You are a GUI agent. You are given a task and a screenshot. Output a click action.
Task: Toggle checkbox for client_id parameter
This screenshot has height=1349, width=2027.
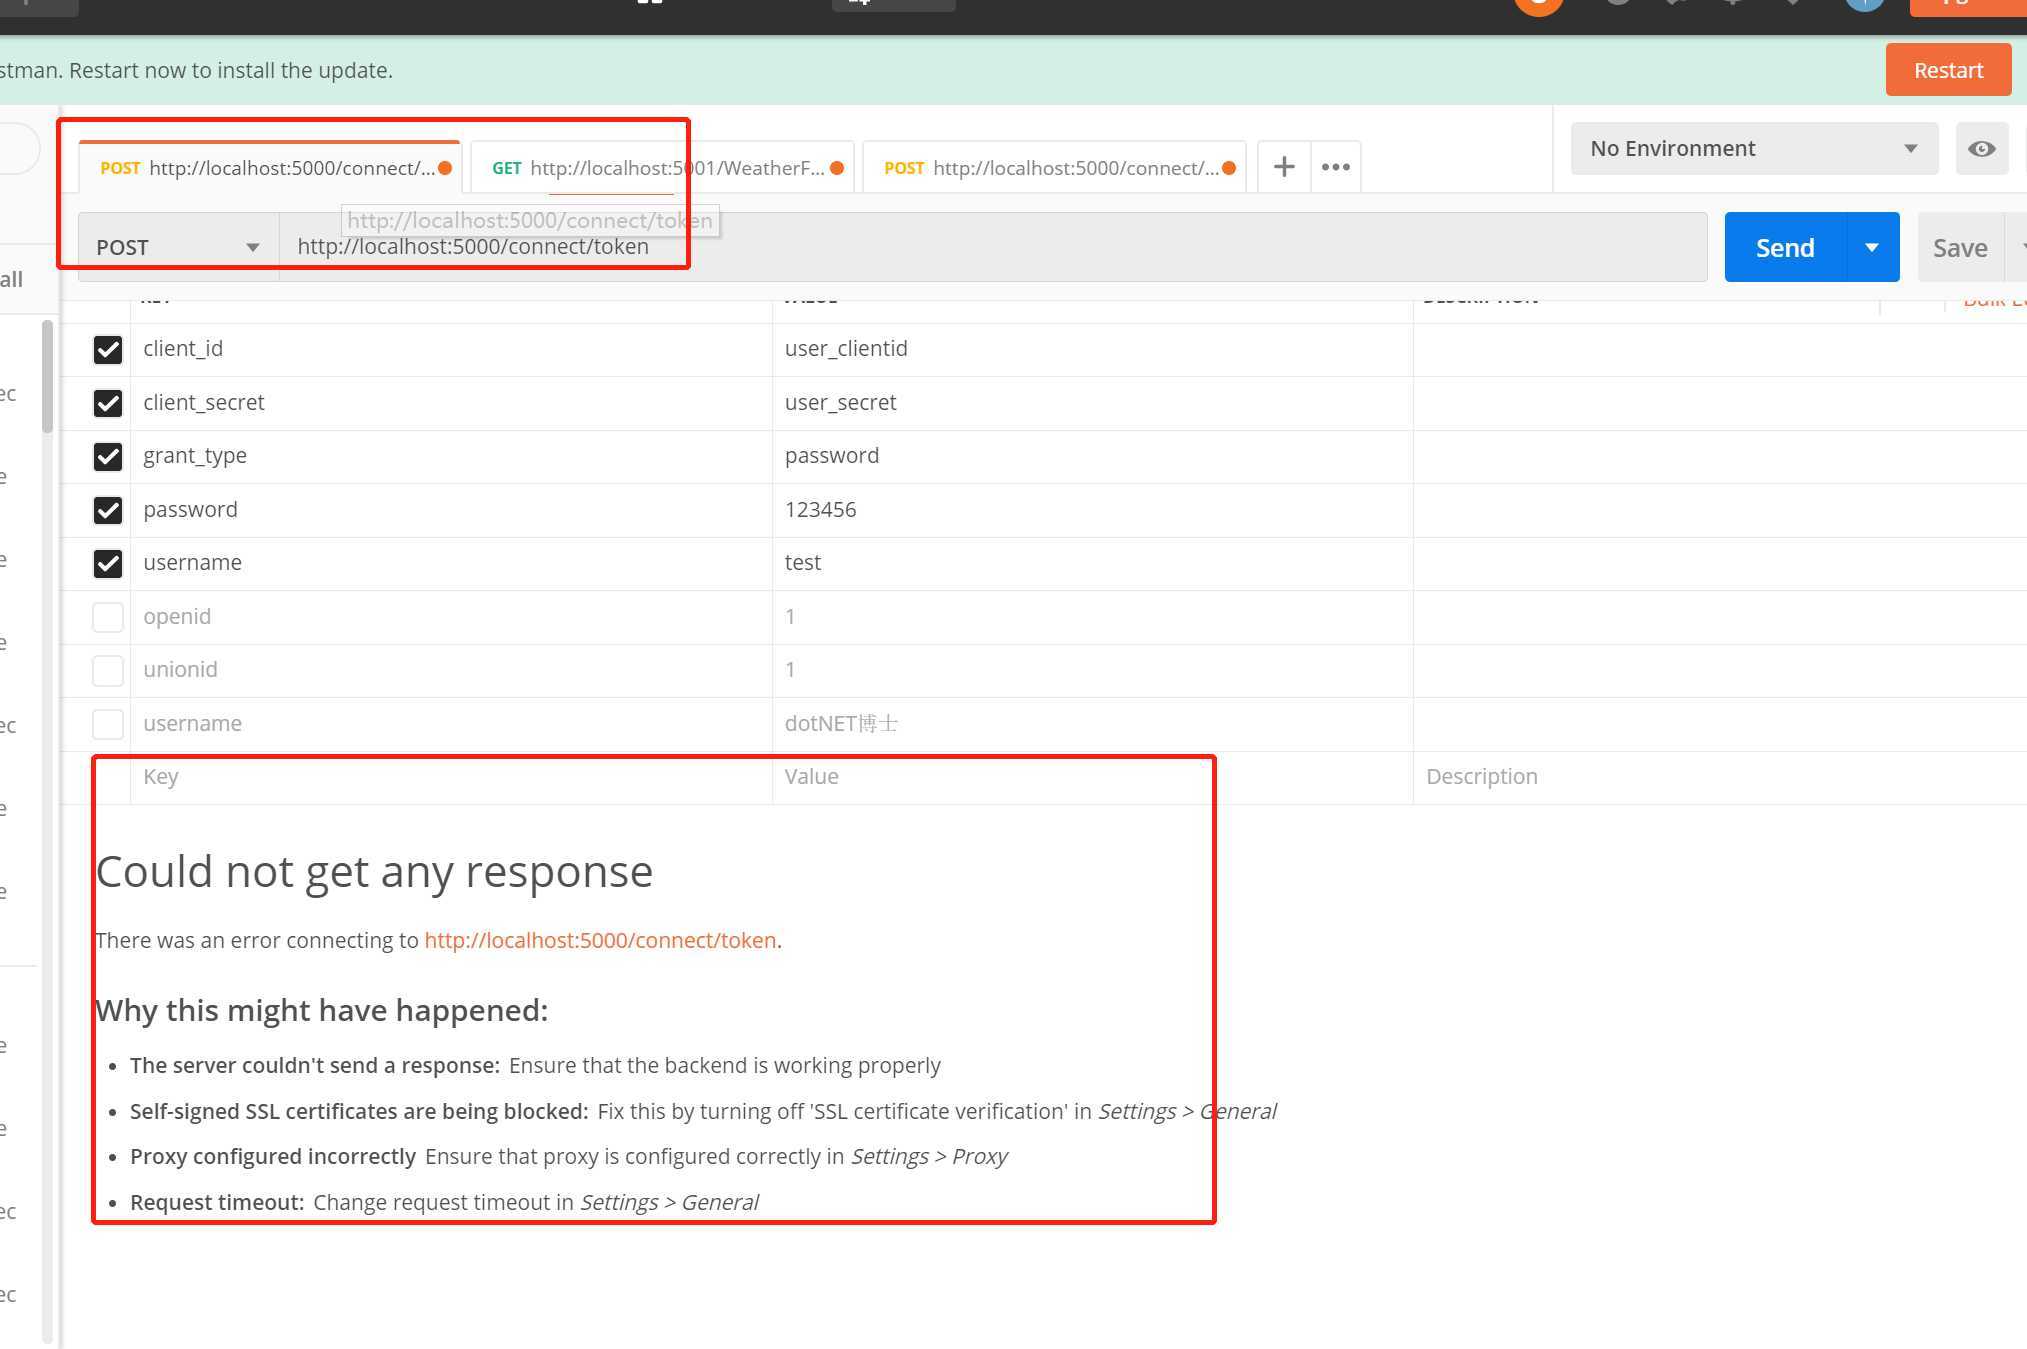pos(107,349)
